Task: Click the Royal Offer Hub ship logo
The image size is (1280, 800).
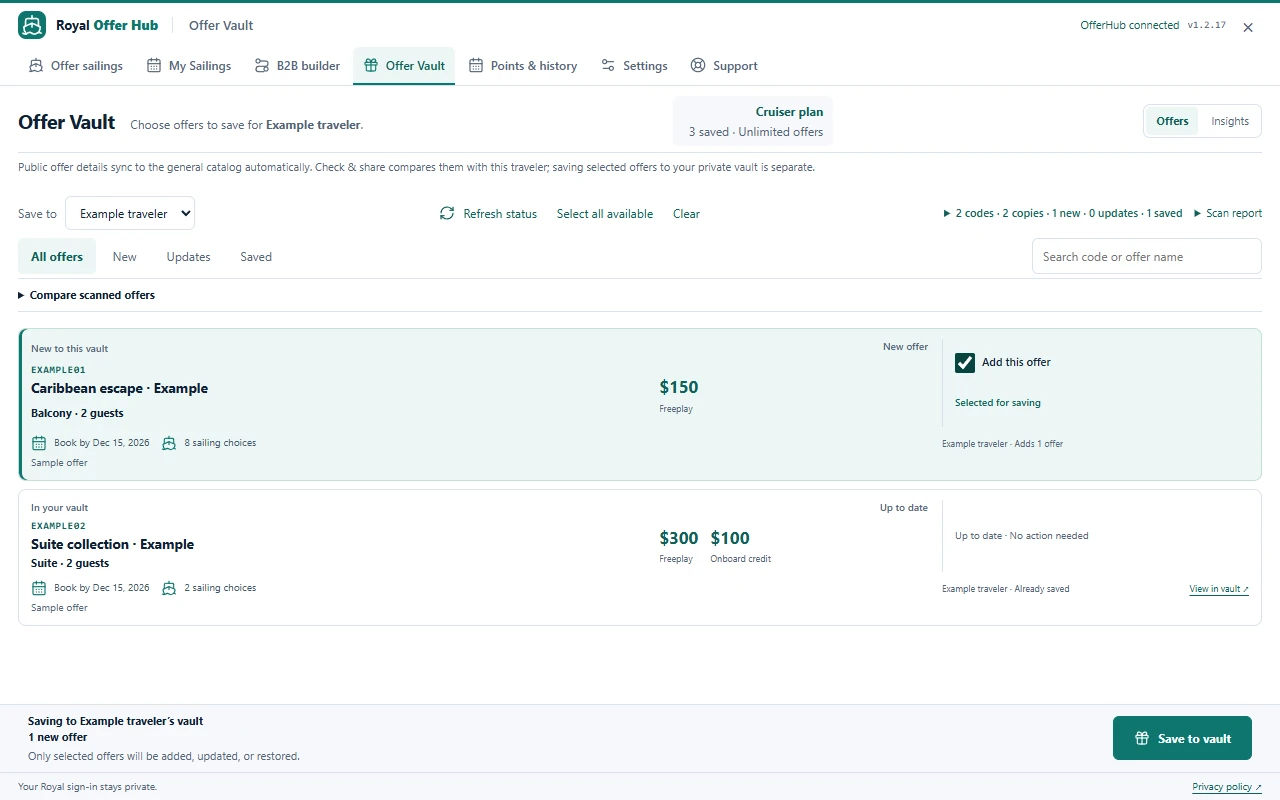Action: point(32,25)
